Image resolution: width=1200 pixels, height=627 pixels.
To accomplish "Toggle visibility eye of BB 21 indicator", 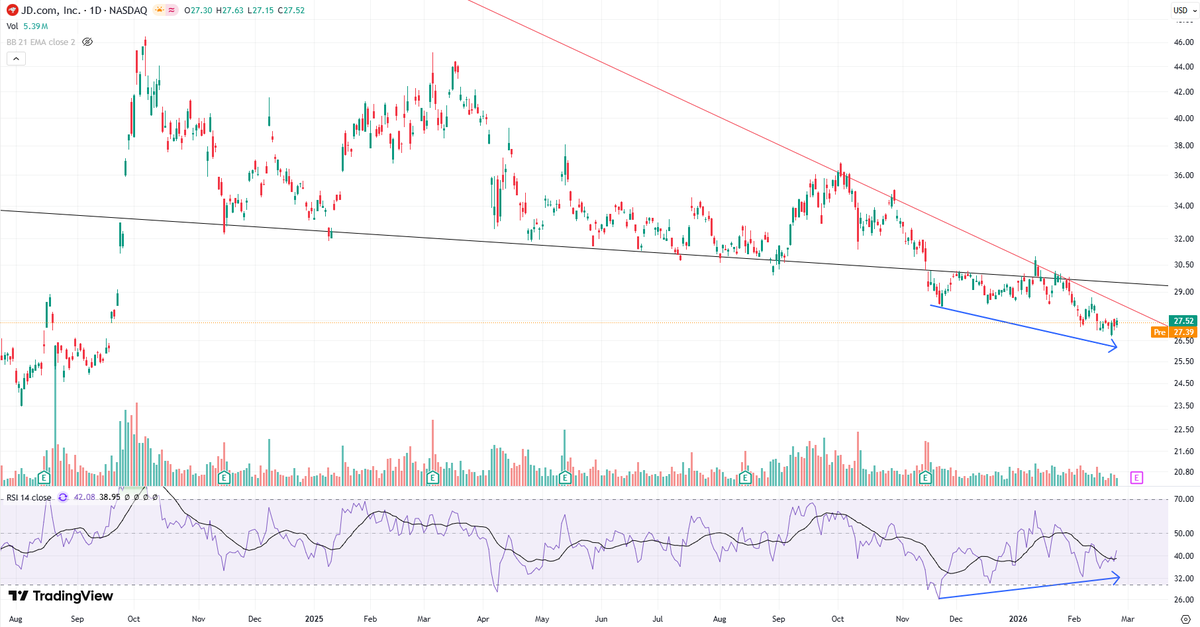I will coord(87,42).
